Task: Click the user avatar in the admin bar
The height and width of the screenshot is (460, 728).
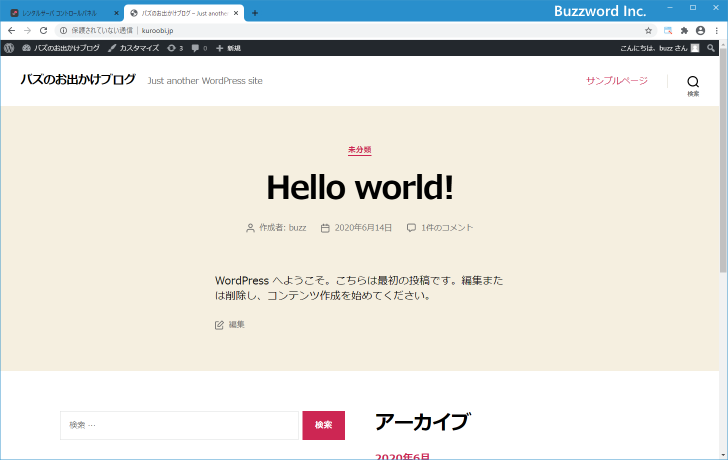Action: (695, 48)
